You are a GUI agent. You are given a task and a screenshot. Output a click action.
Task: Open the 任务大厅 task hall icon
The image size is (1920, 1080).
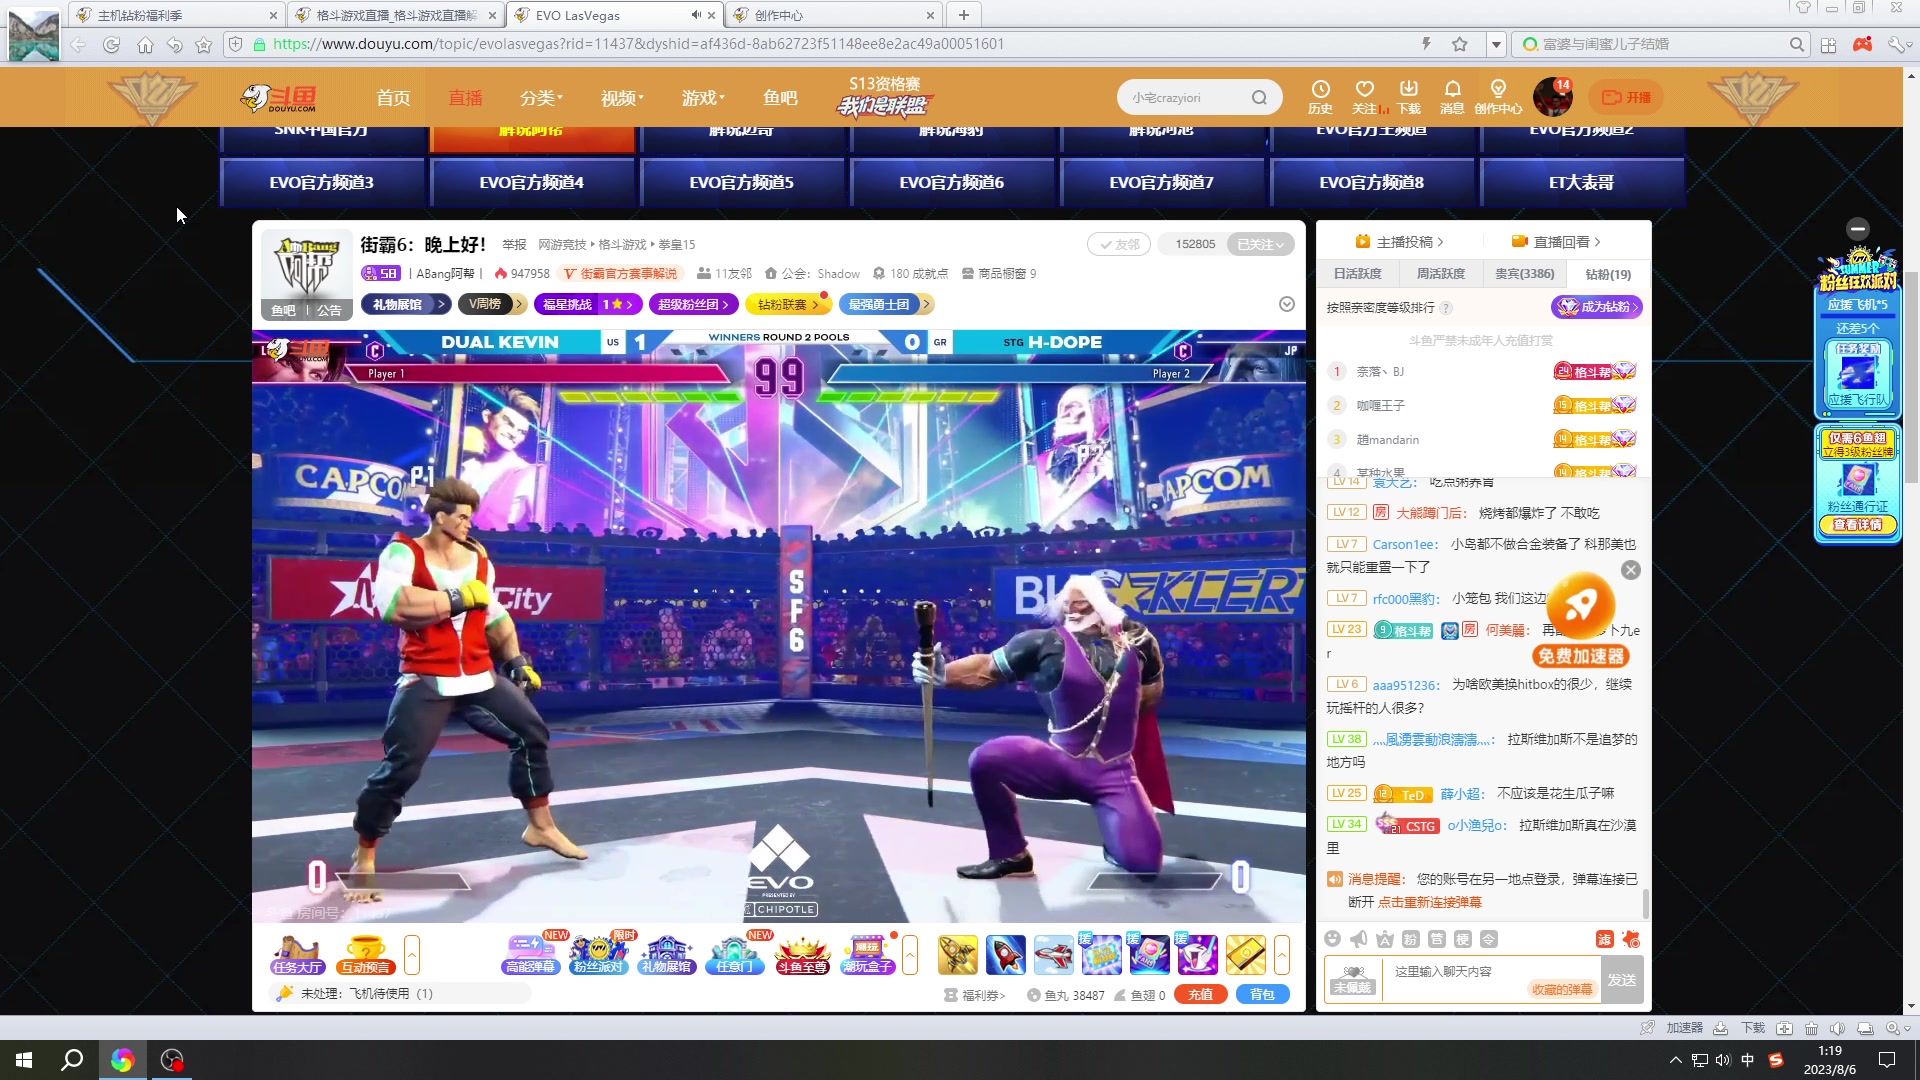(297, 955)
